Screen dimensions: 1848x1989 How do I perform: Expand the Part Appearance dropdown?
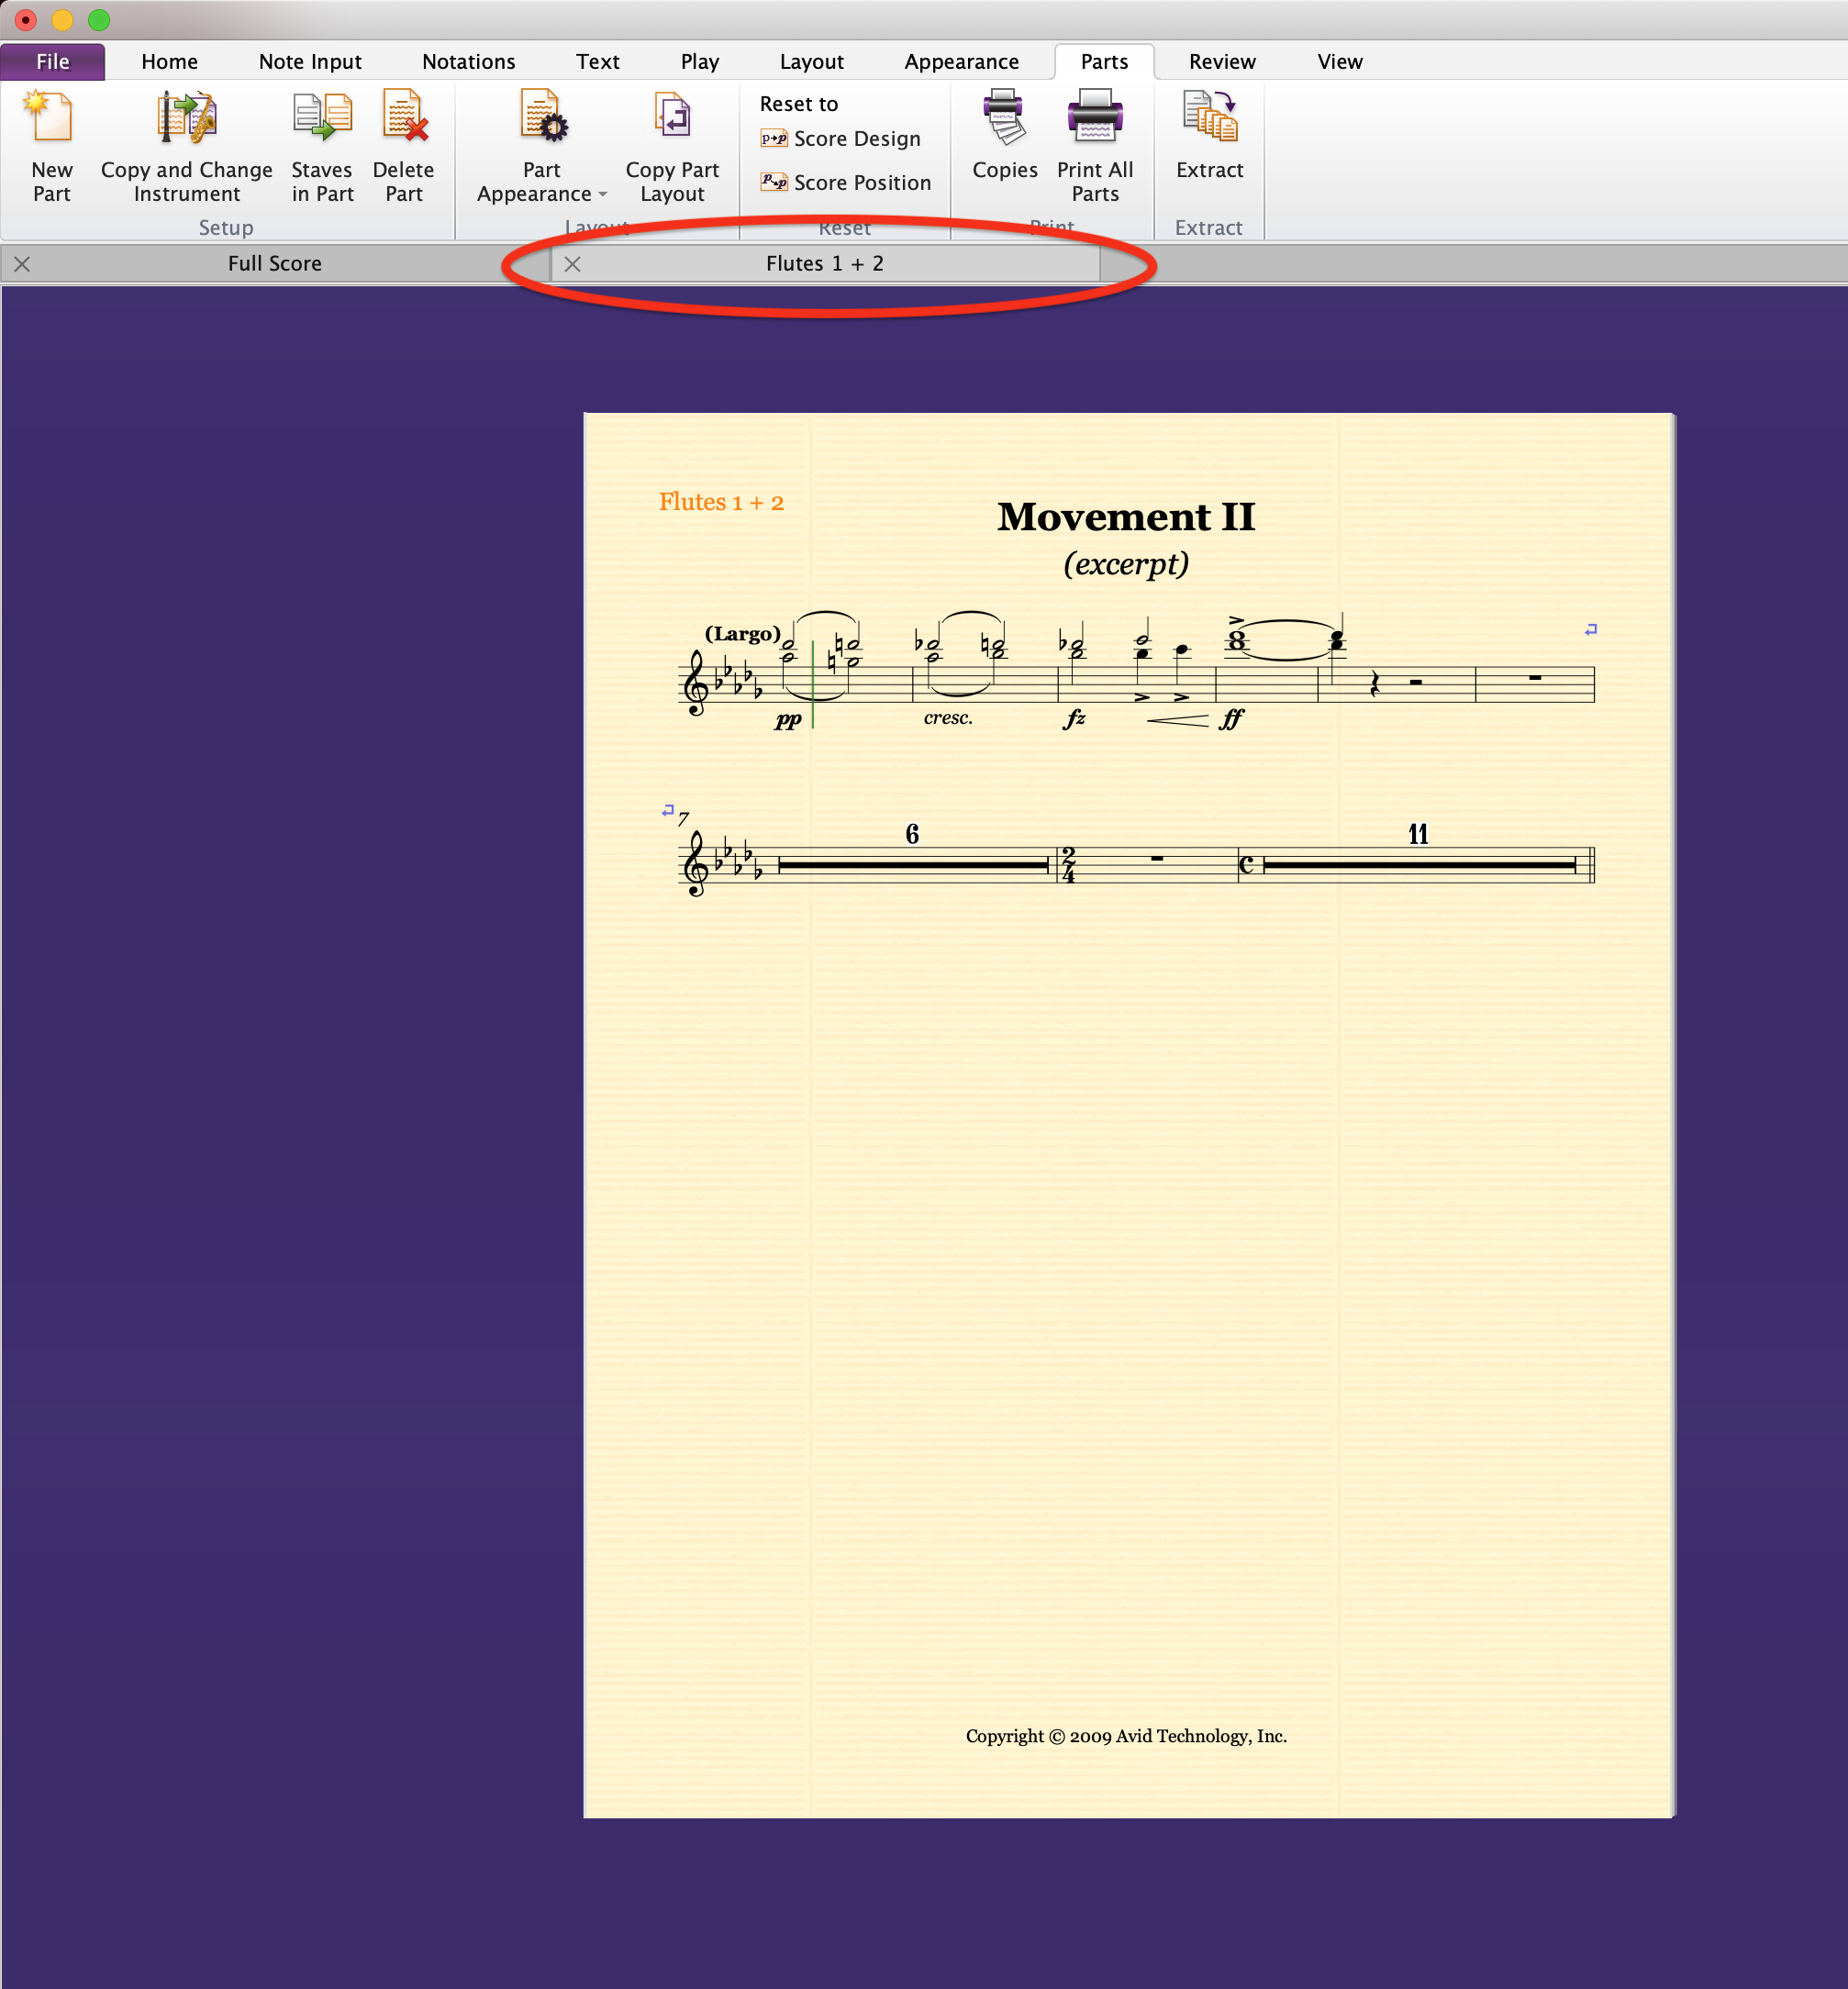(603, 195)
